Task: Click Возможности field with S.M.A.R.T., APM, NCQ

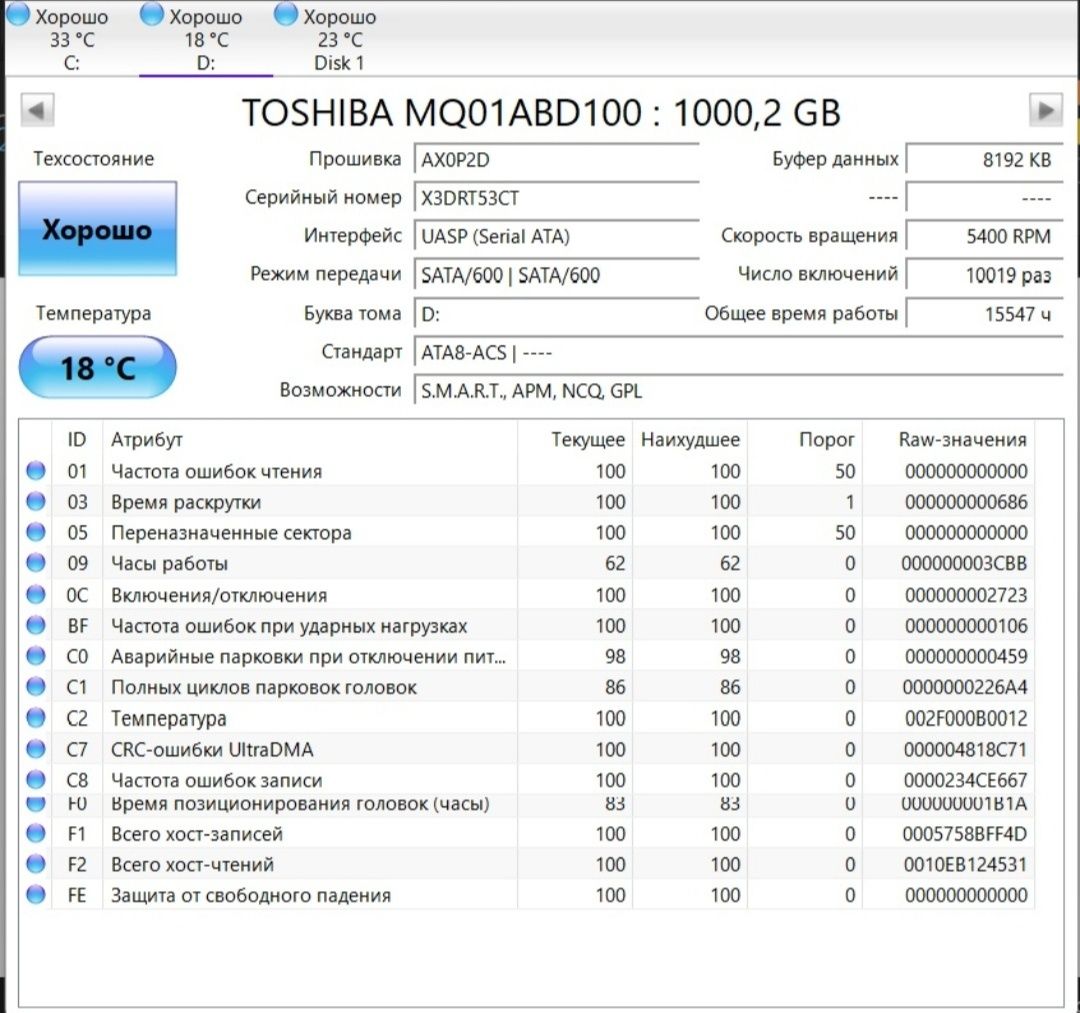Action: coord(738,391)
